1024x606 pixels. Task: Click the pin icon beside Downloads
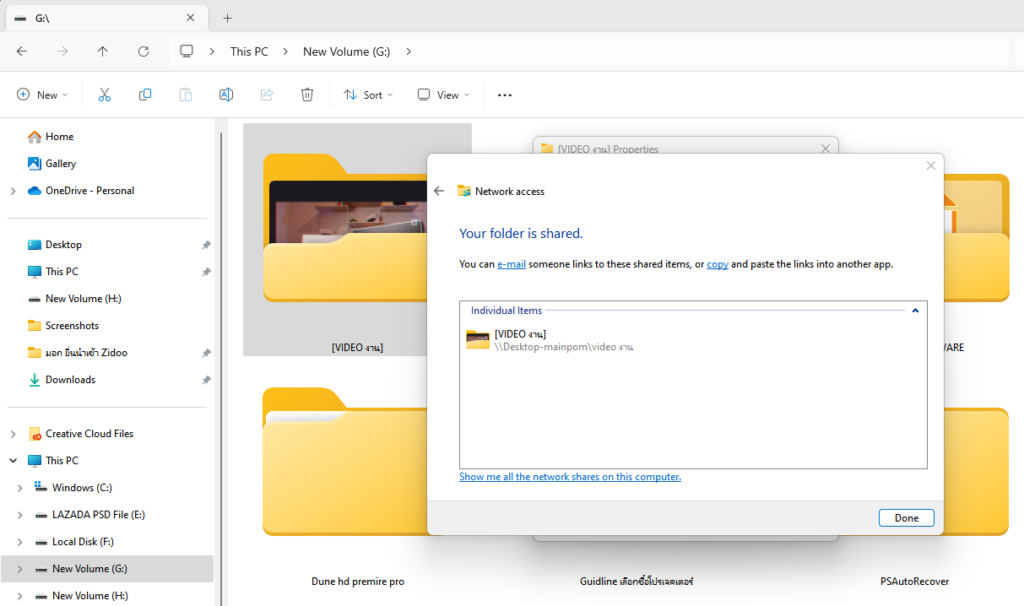coord(206,380)
